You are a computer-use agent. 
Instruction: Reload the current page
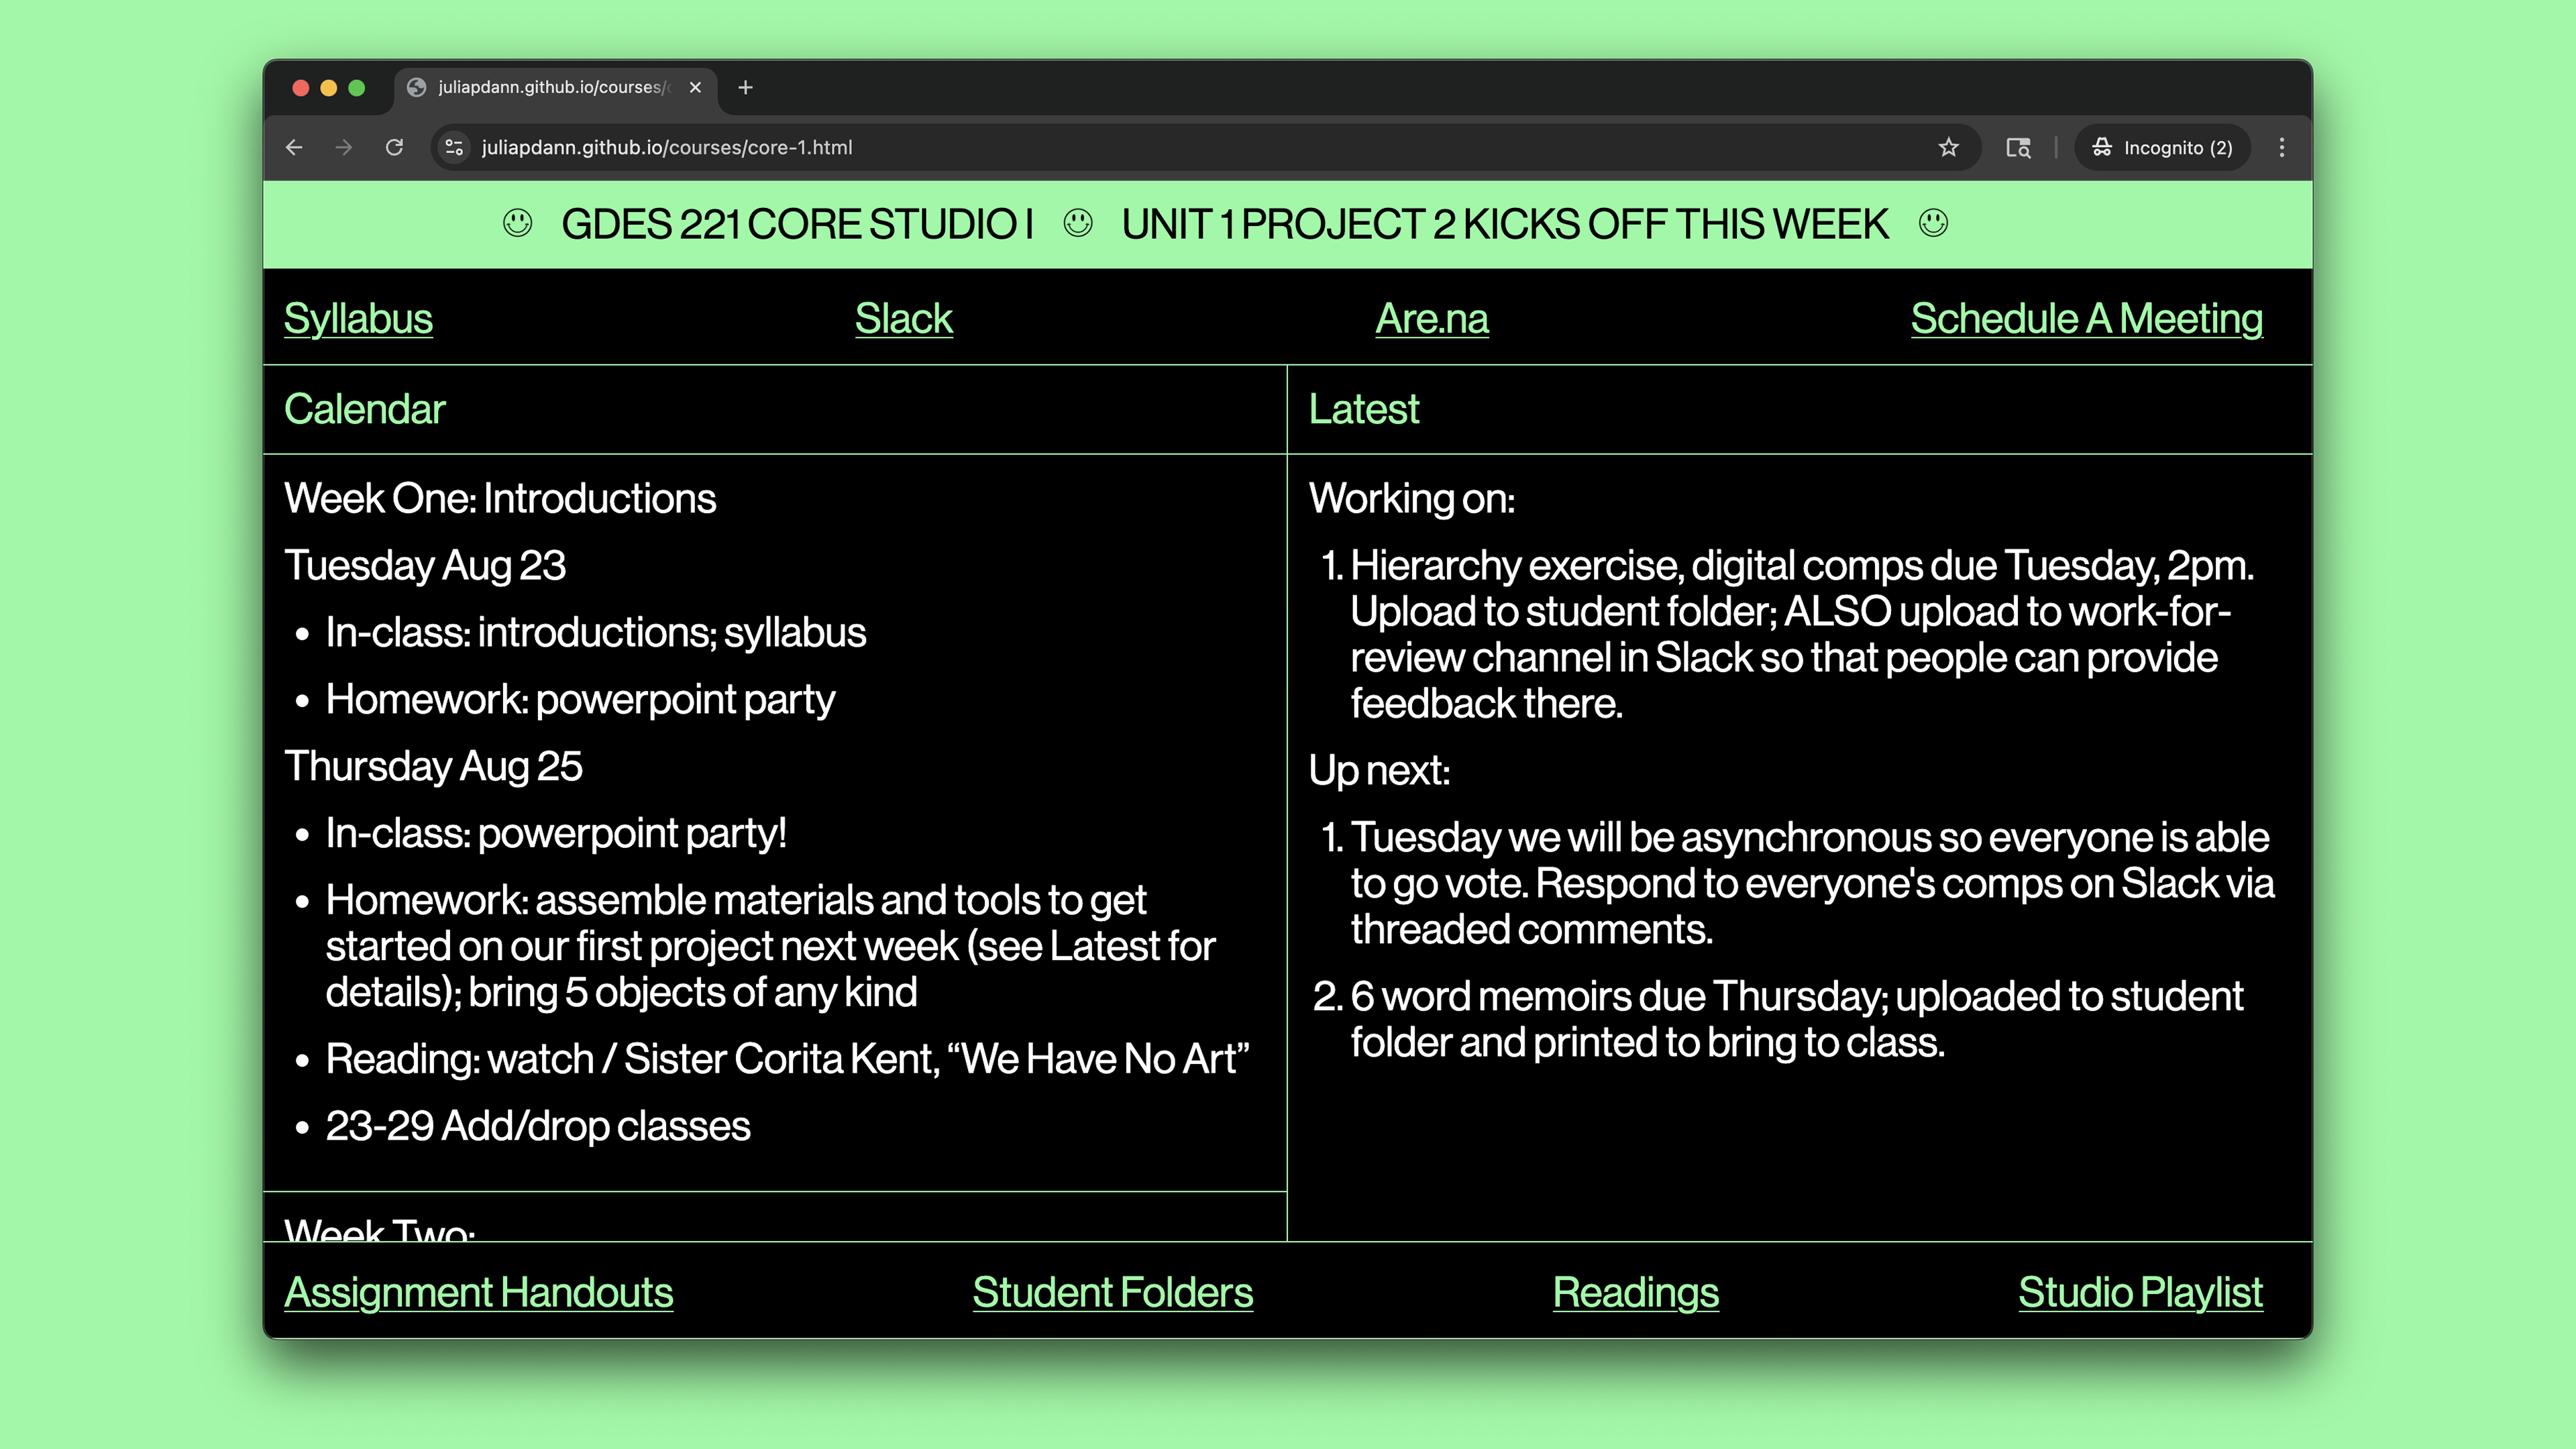[394, 147]
